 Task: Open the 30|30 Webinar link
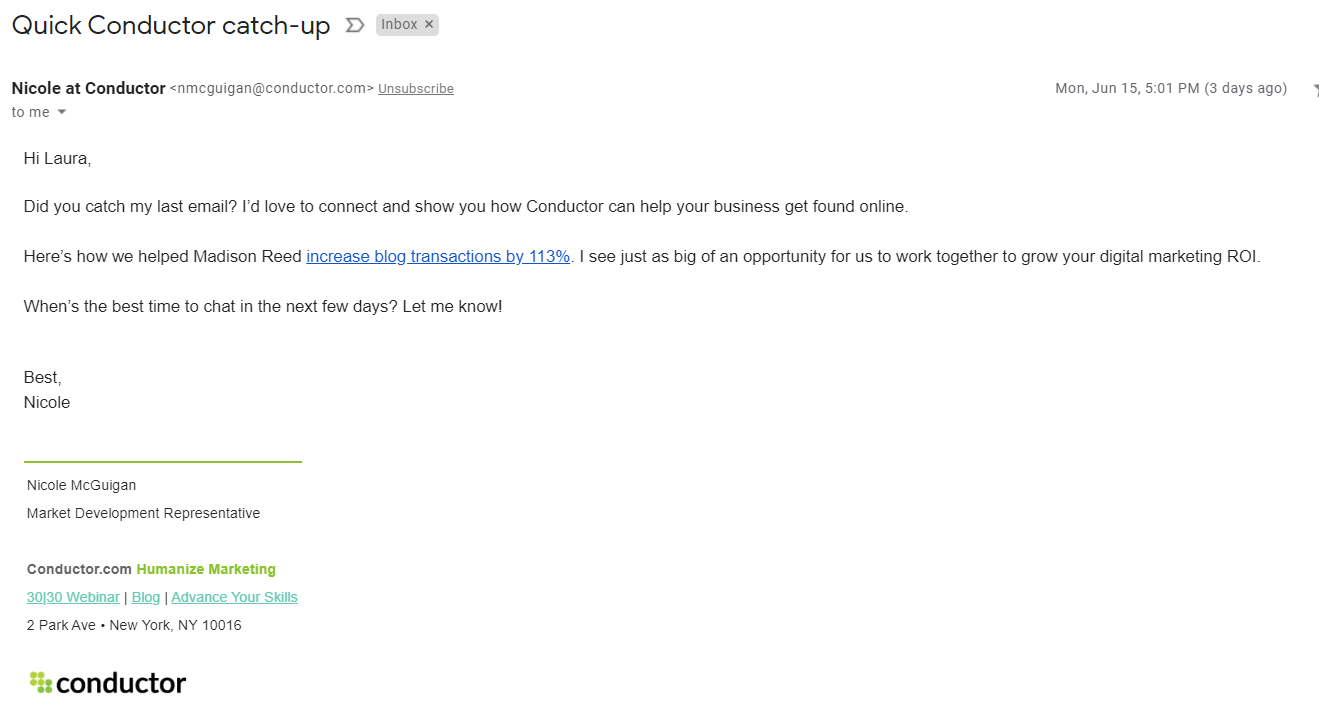click(73, 597)
